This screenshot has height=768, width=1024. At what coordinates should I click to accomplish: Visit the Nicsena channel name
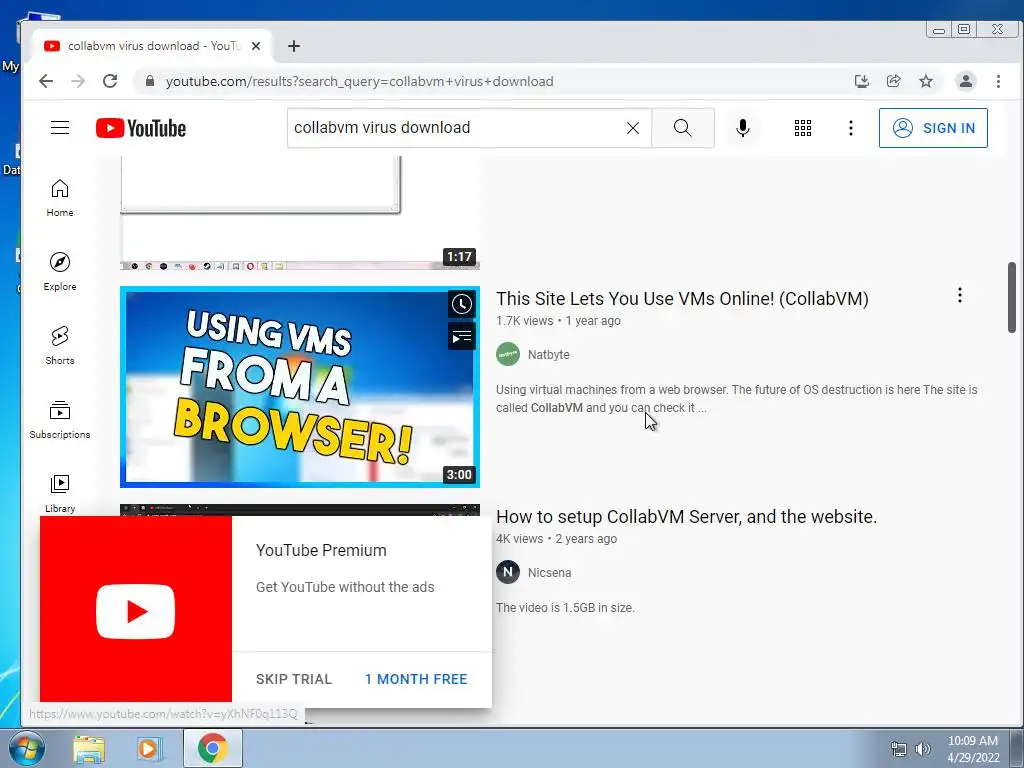coord(549,573)
